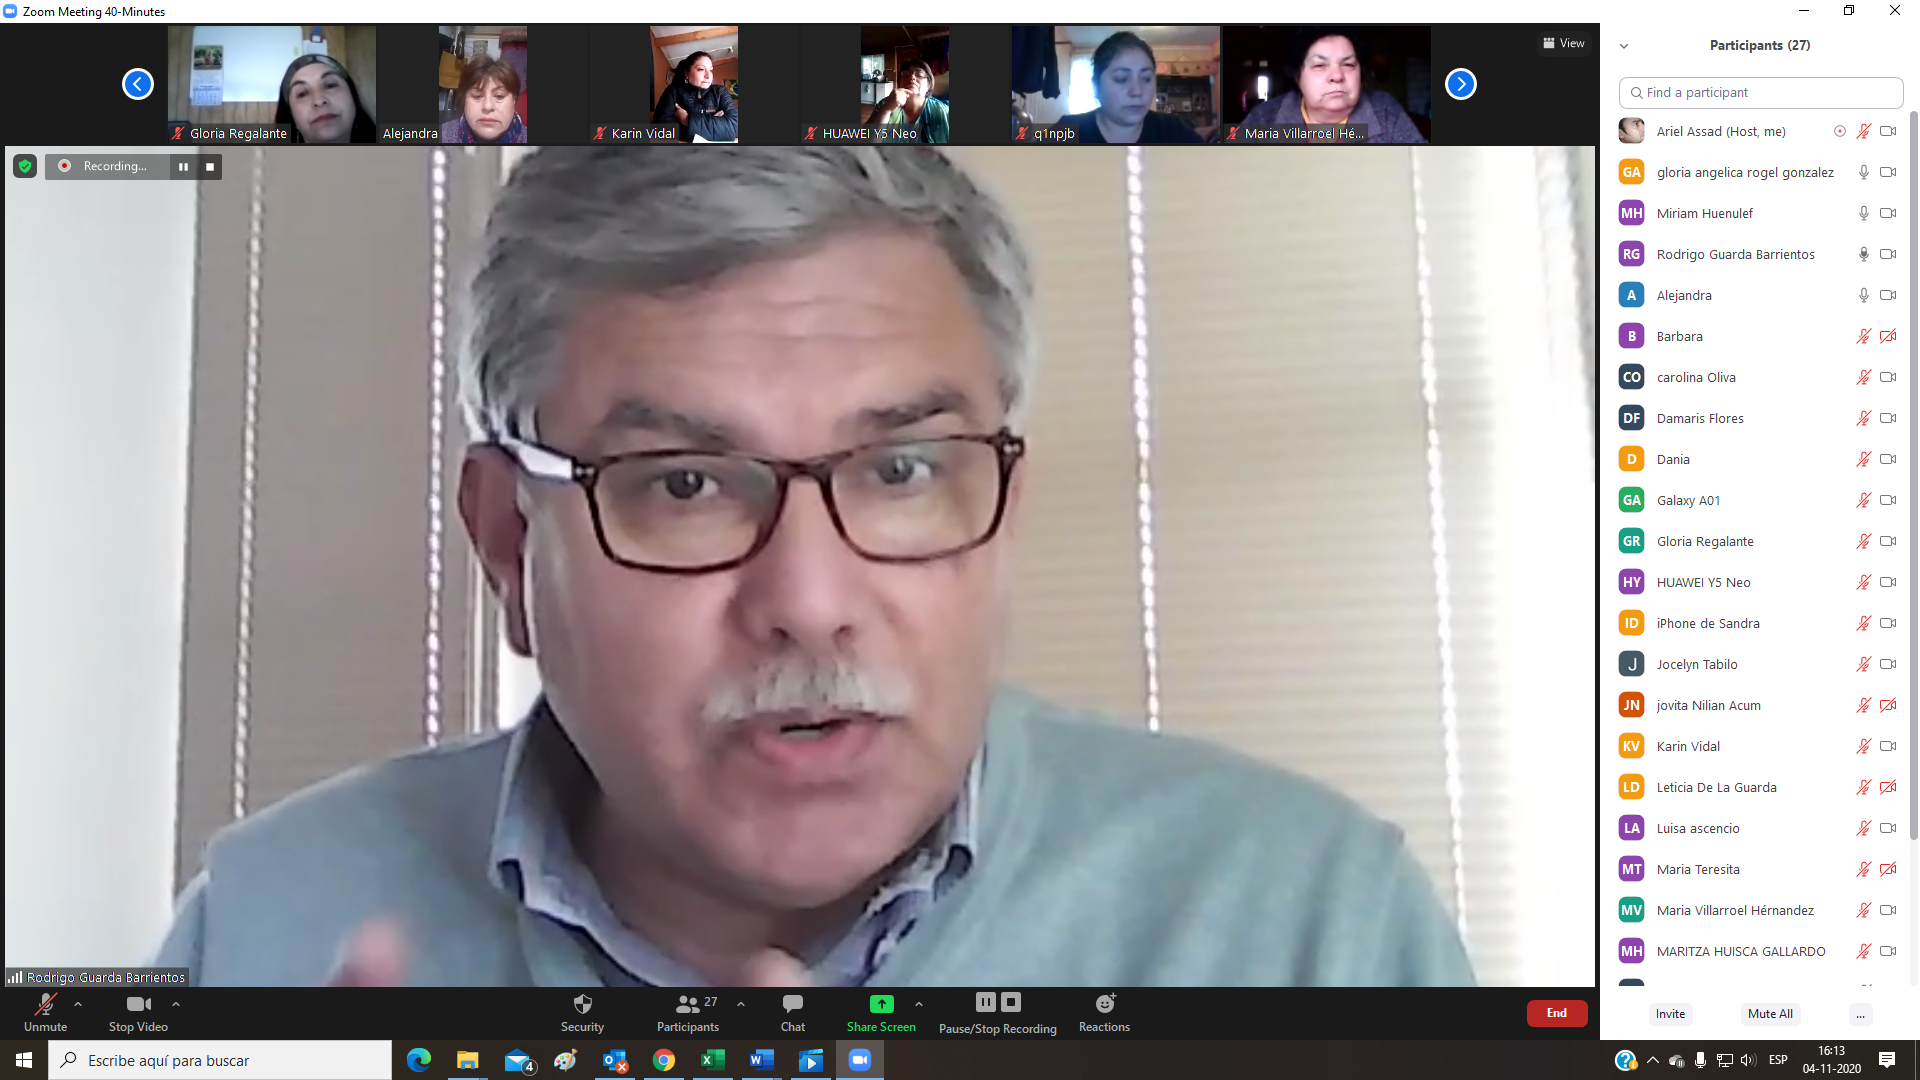This screenshot has height=1080, width=1920.
Task: Click the Find a participant search field
Action: coord(1760,92)
